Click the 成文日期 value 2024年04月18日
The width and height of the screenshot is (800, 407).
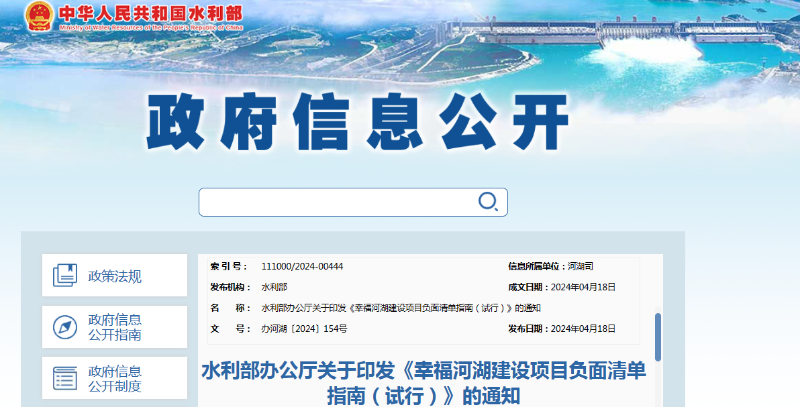pos(584,287)
